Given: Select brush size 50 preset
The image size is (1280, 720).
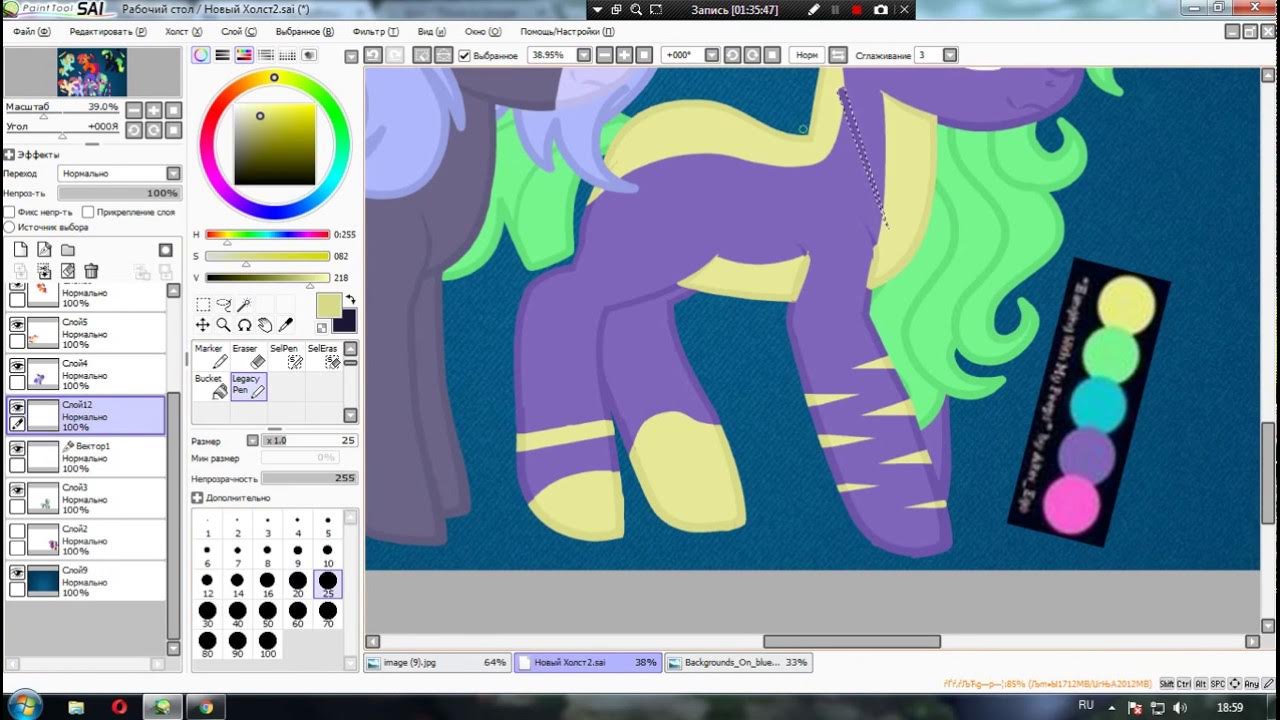Looking at the screenshot, I should [267, 615].
